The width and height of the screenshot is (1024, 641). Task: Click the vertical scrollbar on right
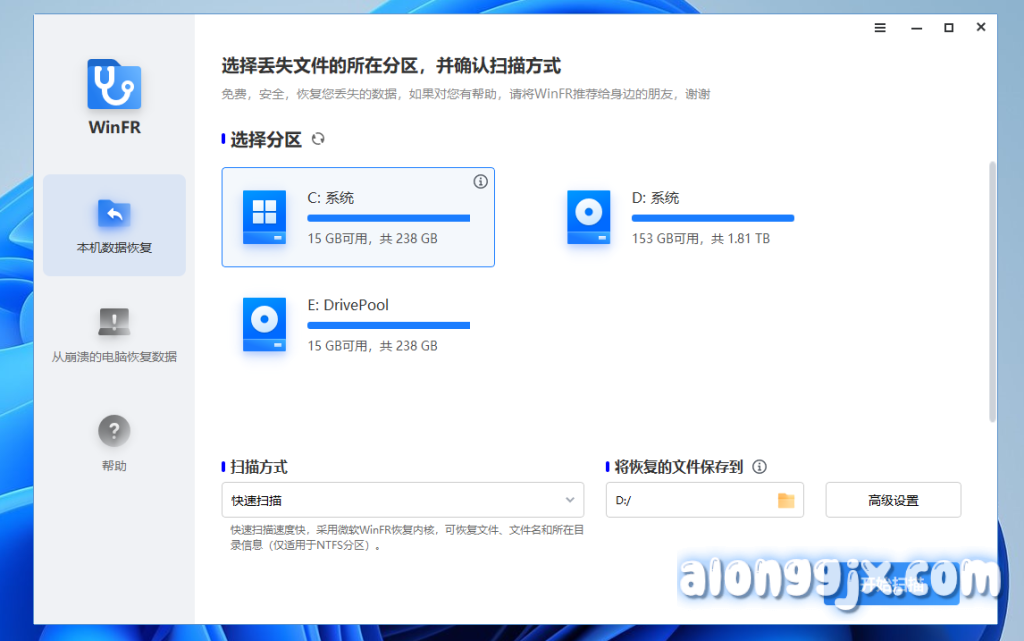point(992,290)
